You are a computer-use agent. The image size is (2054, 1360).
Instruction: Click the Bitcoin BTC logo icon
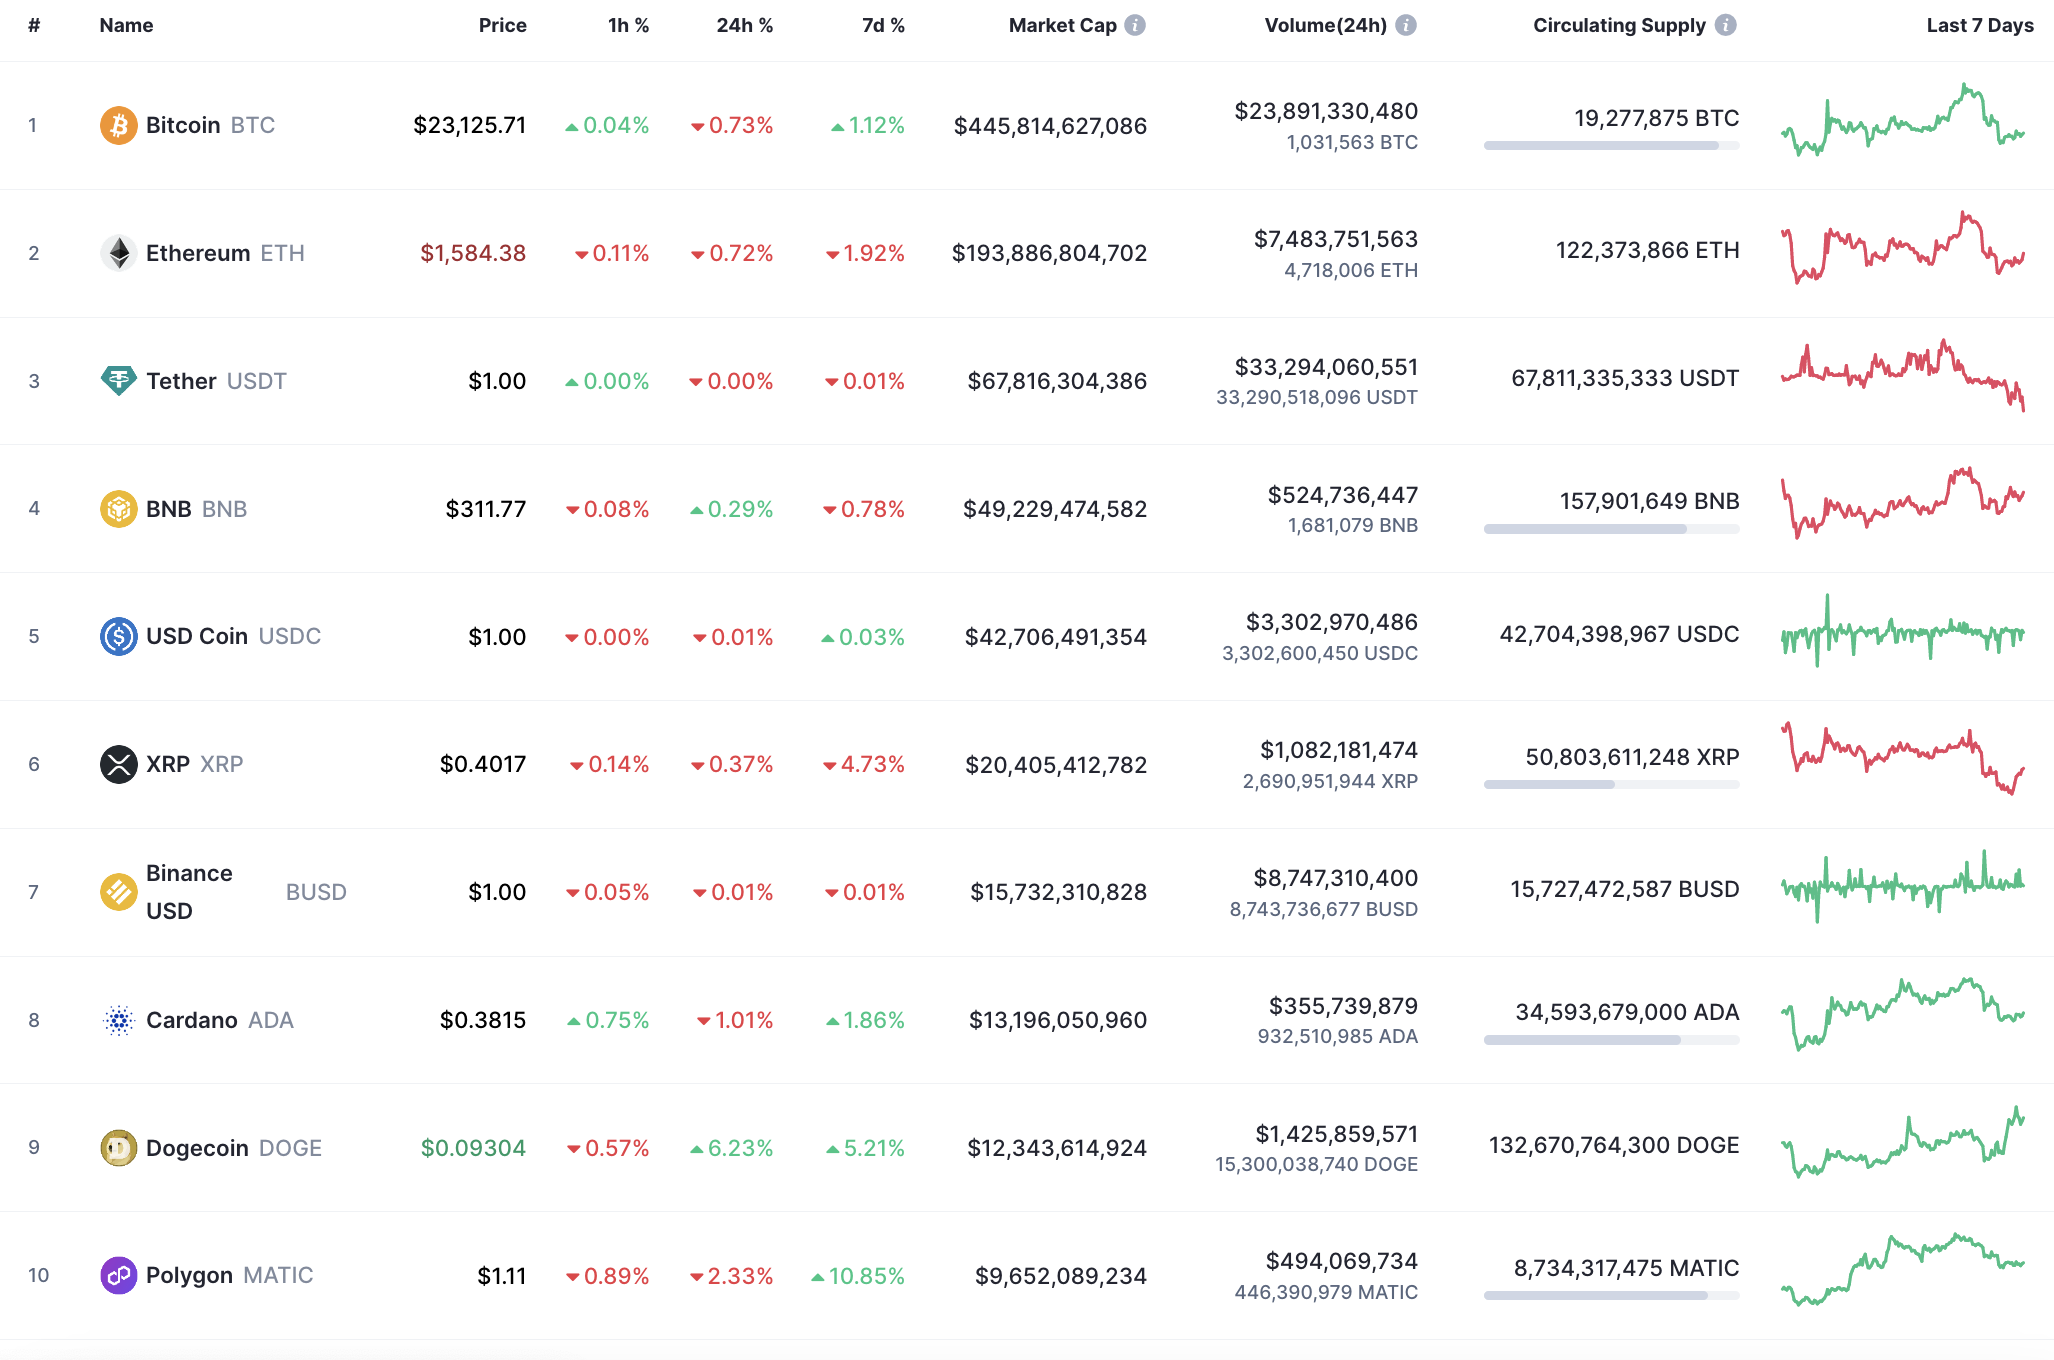[118, 125]
